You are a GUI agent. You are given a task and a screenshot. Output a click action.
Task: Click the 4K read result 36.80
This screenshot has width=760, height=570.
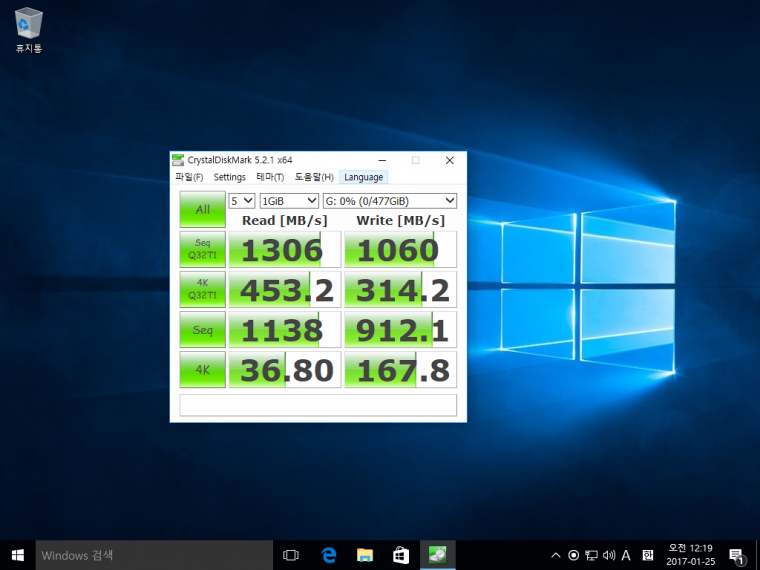click(285, 370)
